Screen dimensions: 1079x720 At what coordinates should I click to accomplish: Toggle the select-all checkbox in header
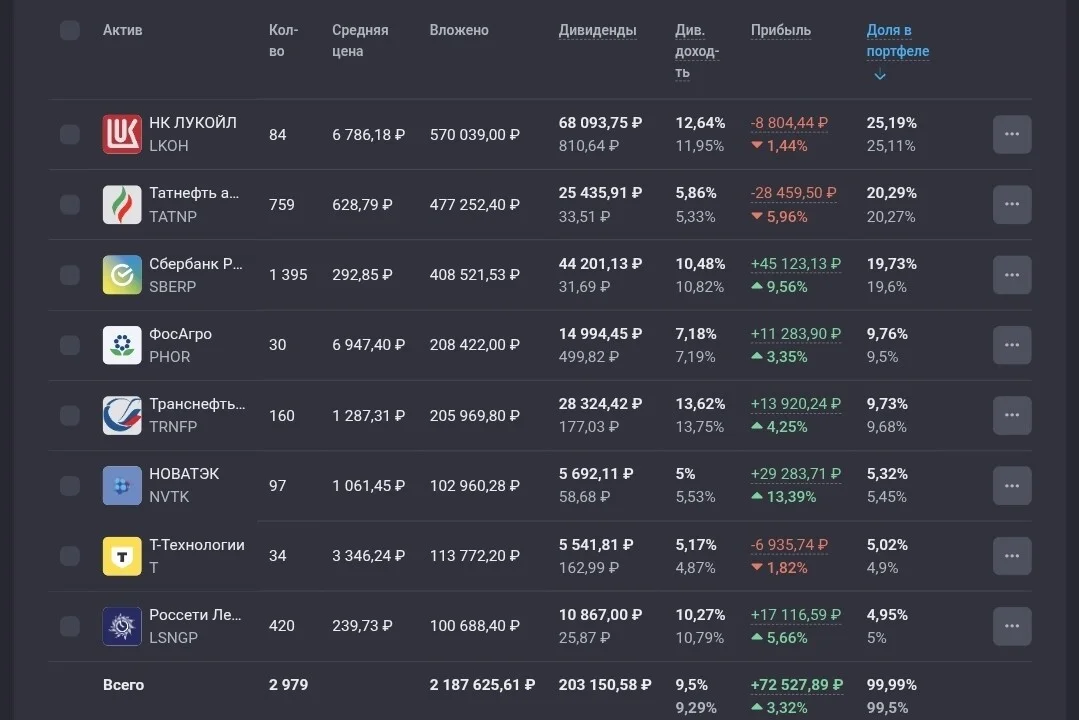click(x=70, y=30)
